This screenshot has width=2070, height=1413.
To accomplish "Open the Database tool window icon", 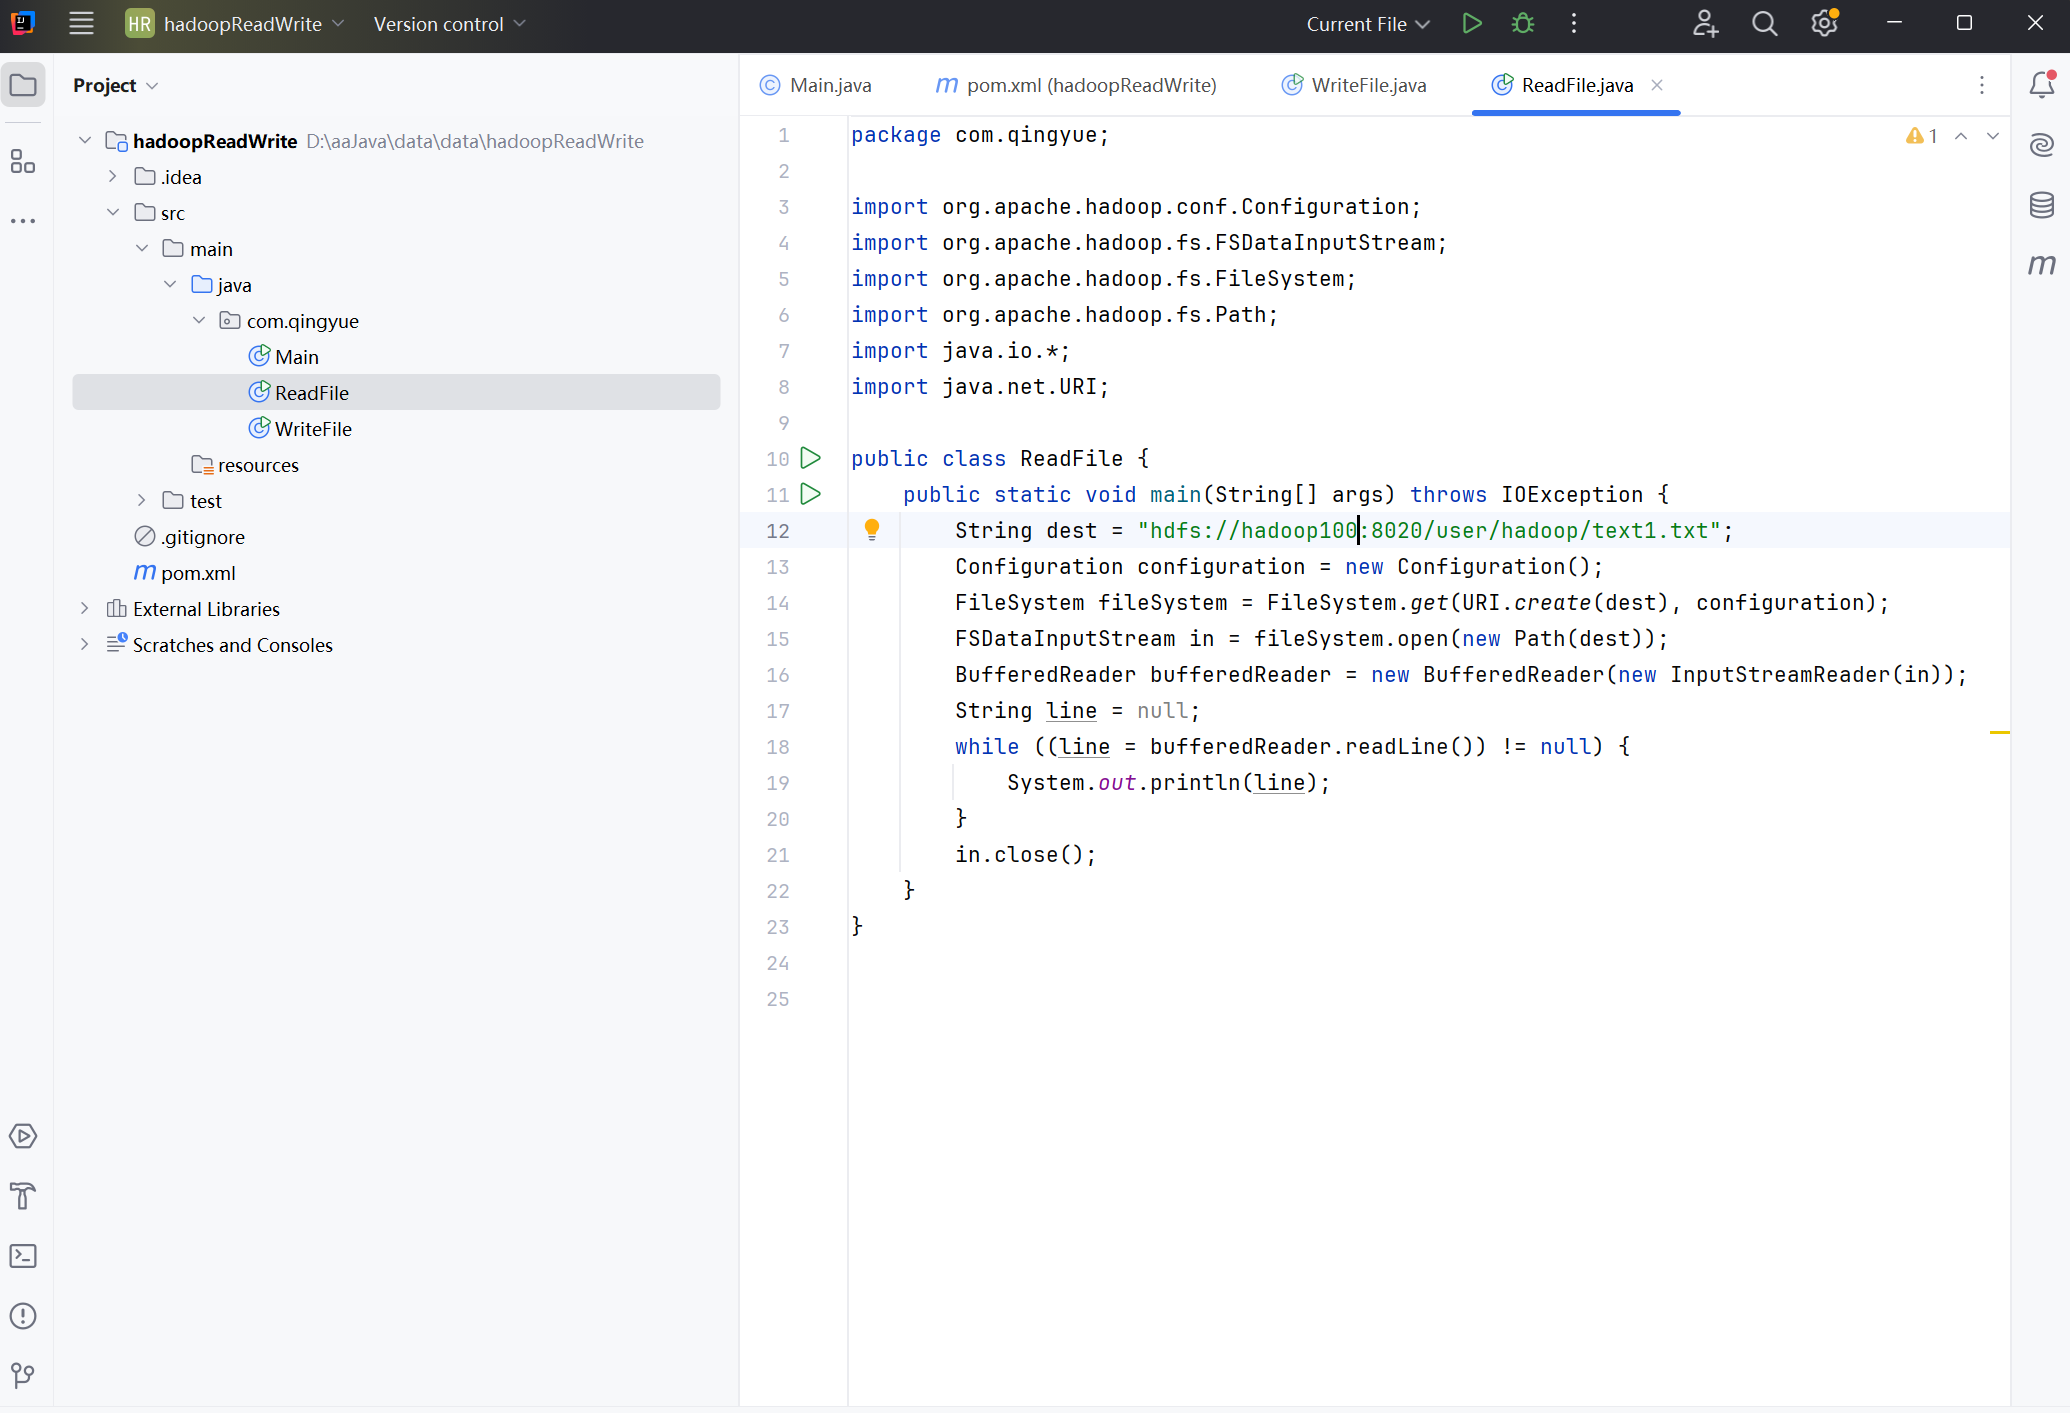I will [x=2041, y=205].
